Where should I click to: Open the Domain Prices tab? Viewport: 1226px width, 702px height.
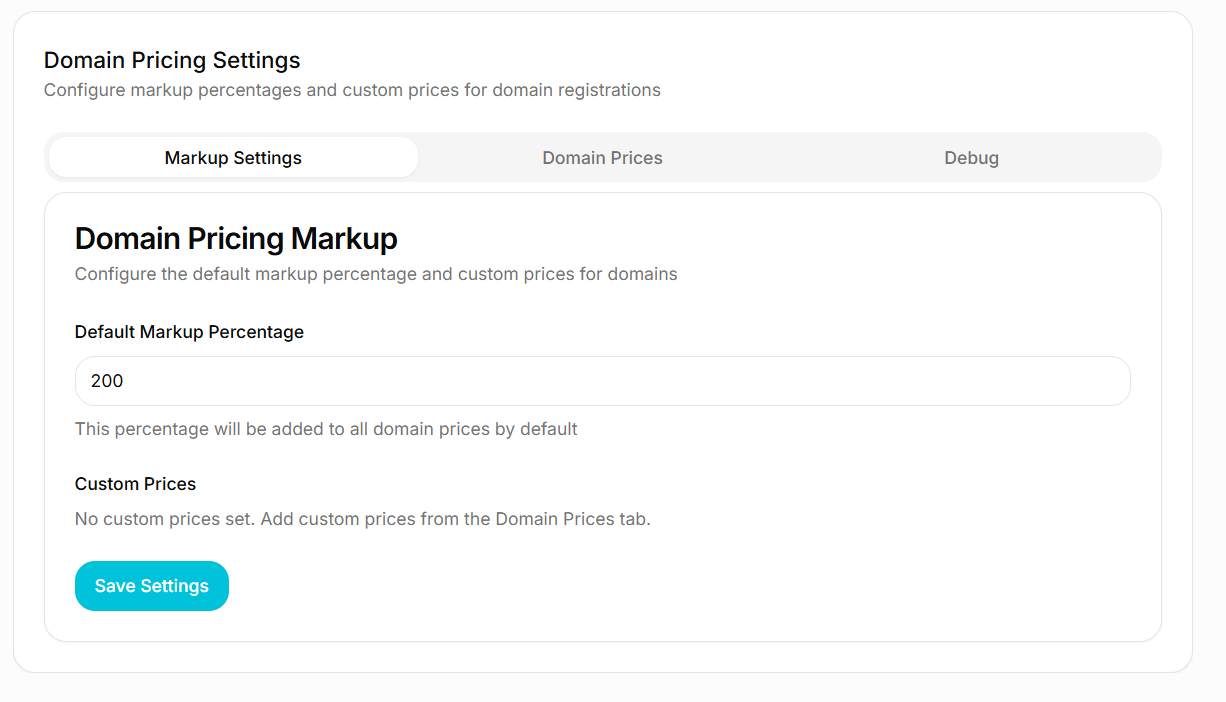pos(602,158)
